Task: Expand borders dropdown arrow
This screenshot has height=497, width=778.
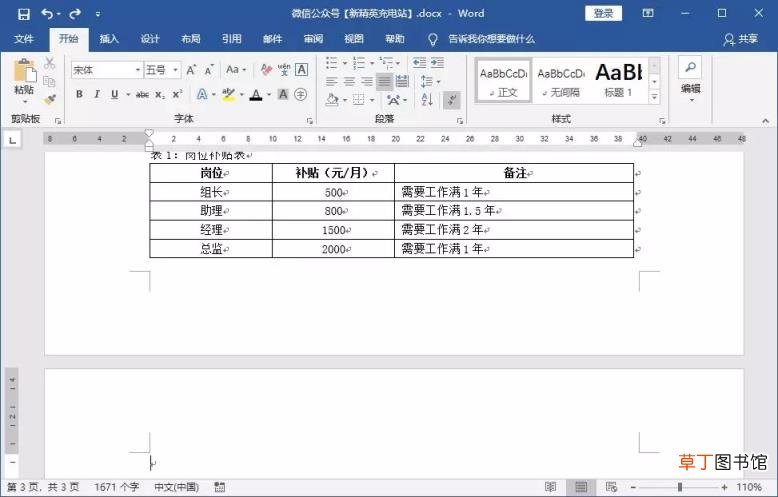Action: pos(372,100)
